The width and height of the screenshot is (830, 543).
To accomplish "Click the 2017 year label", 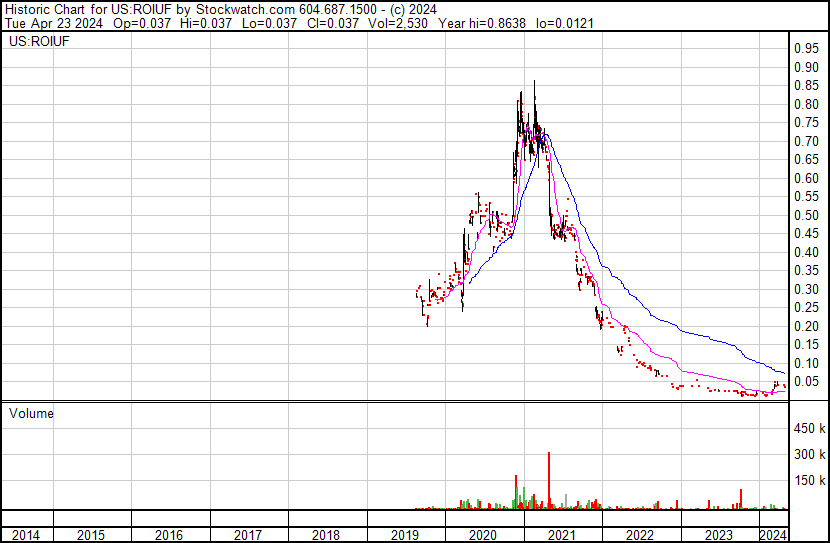I will click(247, 535).
